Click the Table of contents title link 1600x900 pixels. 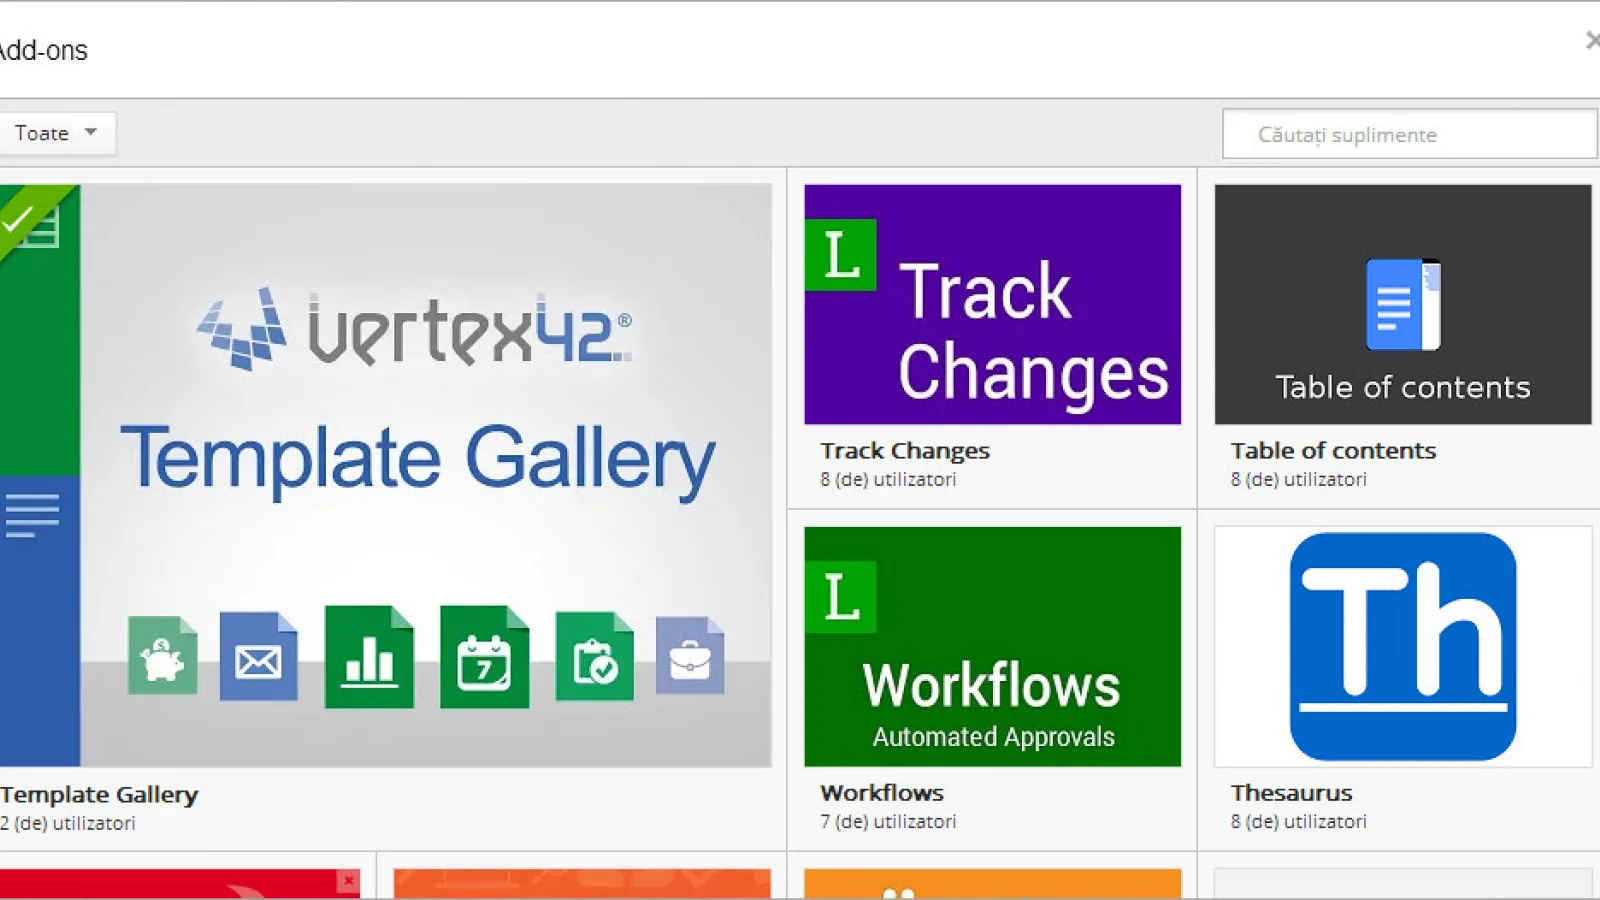pos(1333,451)
